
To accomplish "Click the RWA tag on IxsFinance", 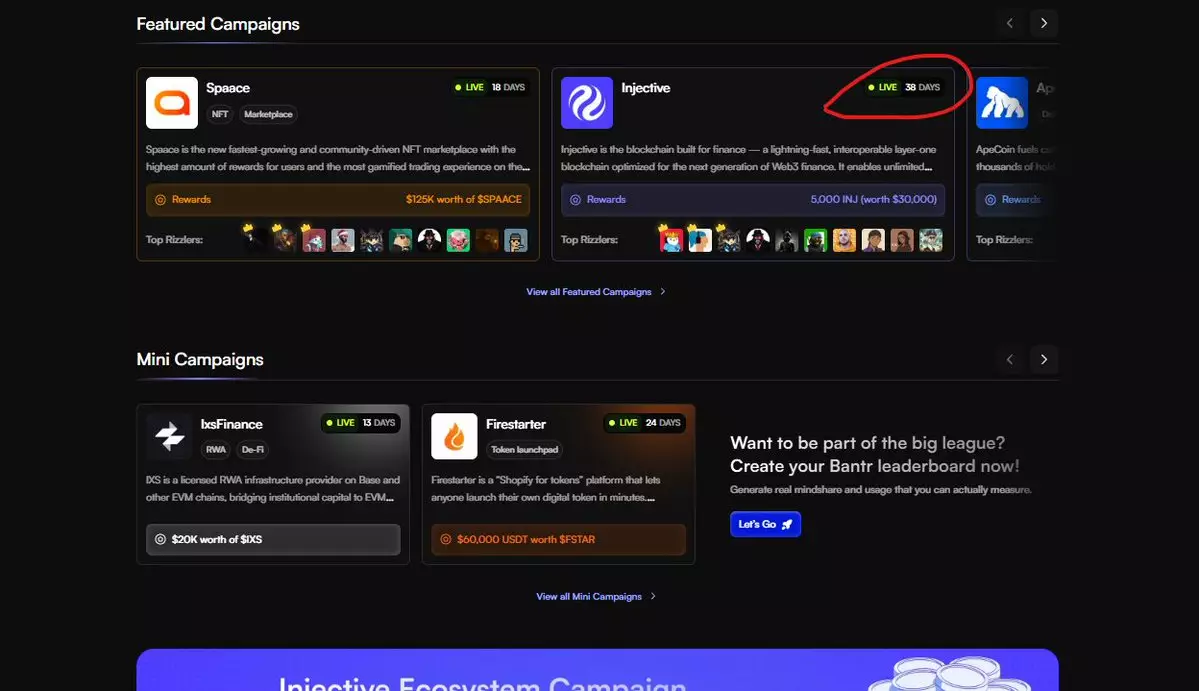I will point(216,450).
